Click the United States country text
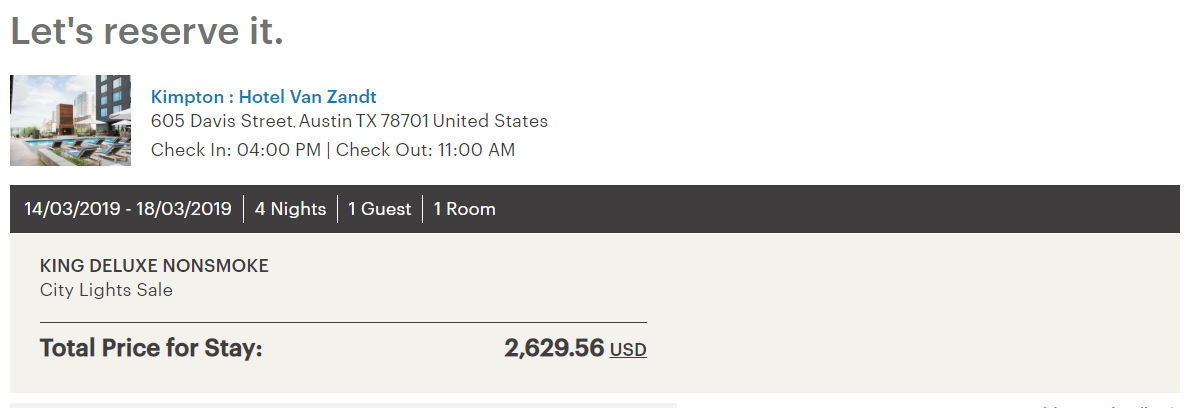The height and width of the screenshot is (408, 1185). 491,121
